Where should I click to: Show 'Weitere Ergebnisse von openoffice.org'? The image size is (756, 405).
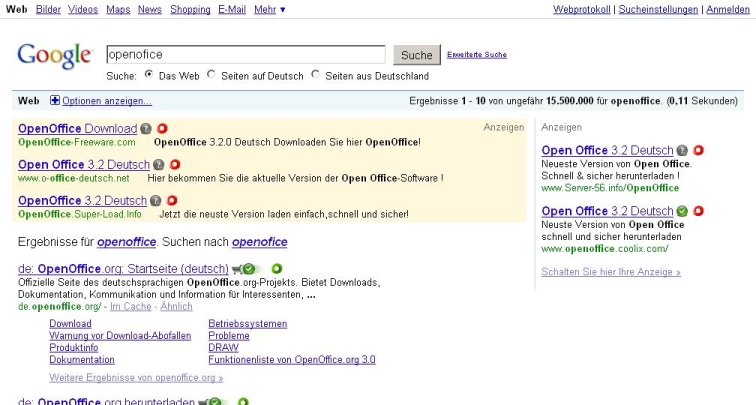pyautogui.click(x=136, y=378)
